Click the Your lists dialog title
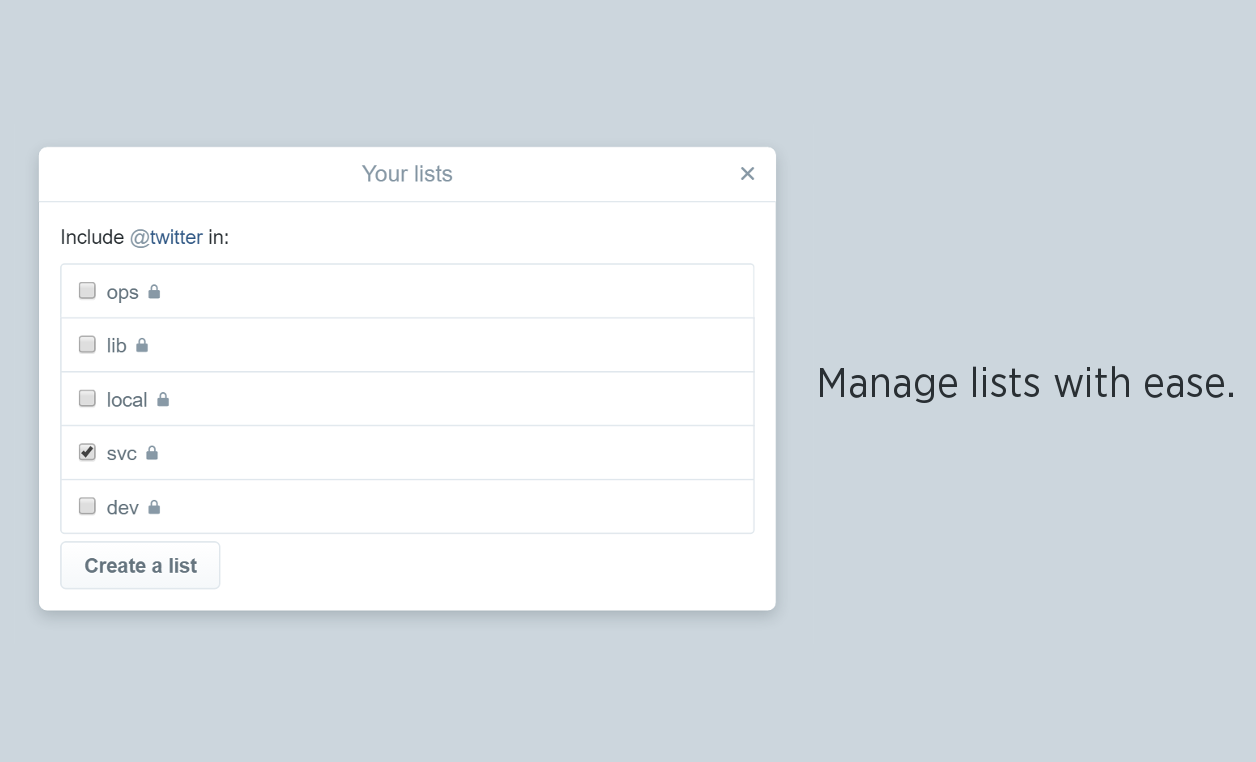Image resolution: width=1256 pixels, height=762 pixels. point(407,173)
